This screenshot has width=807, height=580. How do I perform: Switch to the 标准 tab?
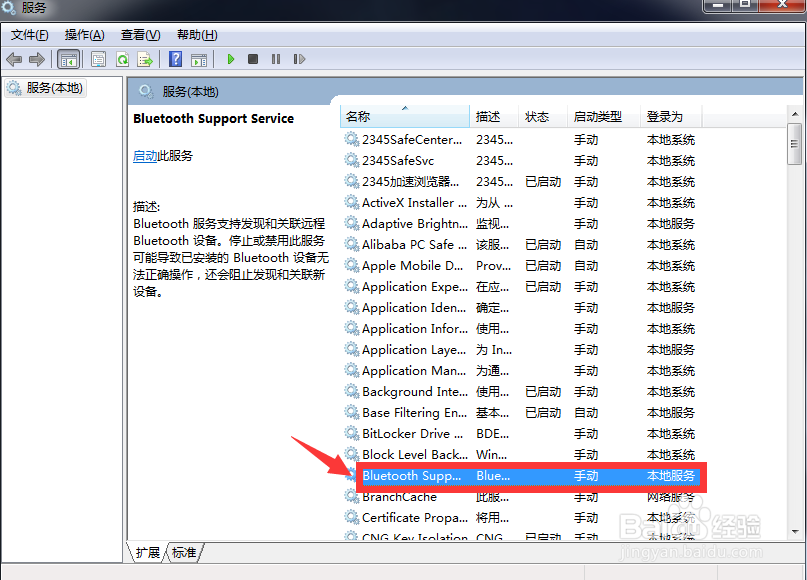tap(183, 551)
